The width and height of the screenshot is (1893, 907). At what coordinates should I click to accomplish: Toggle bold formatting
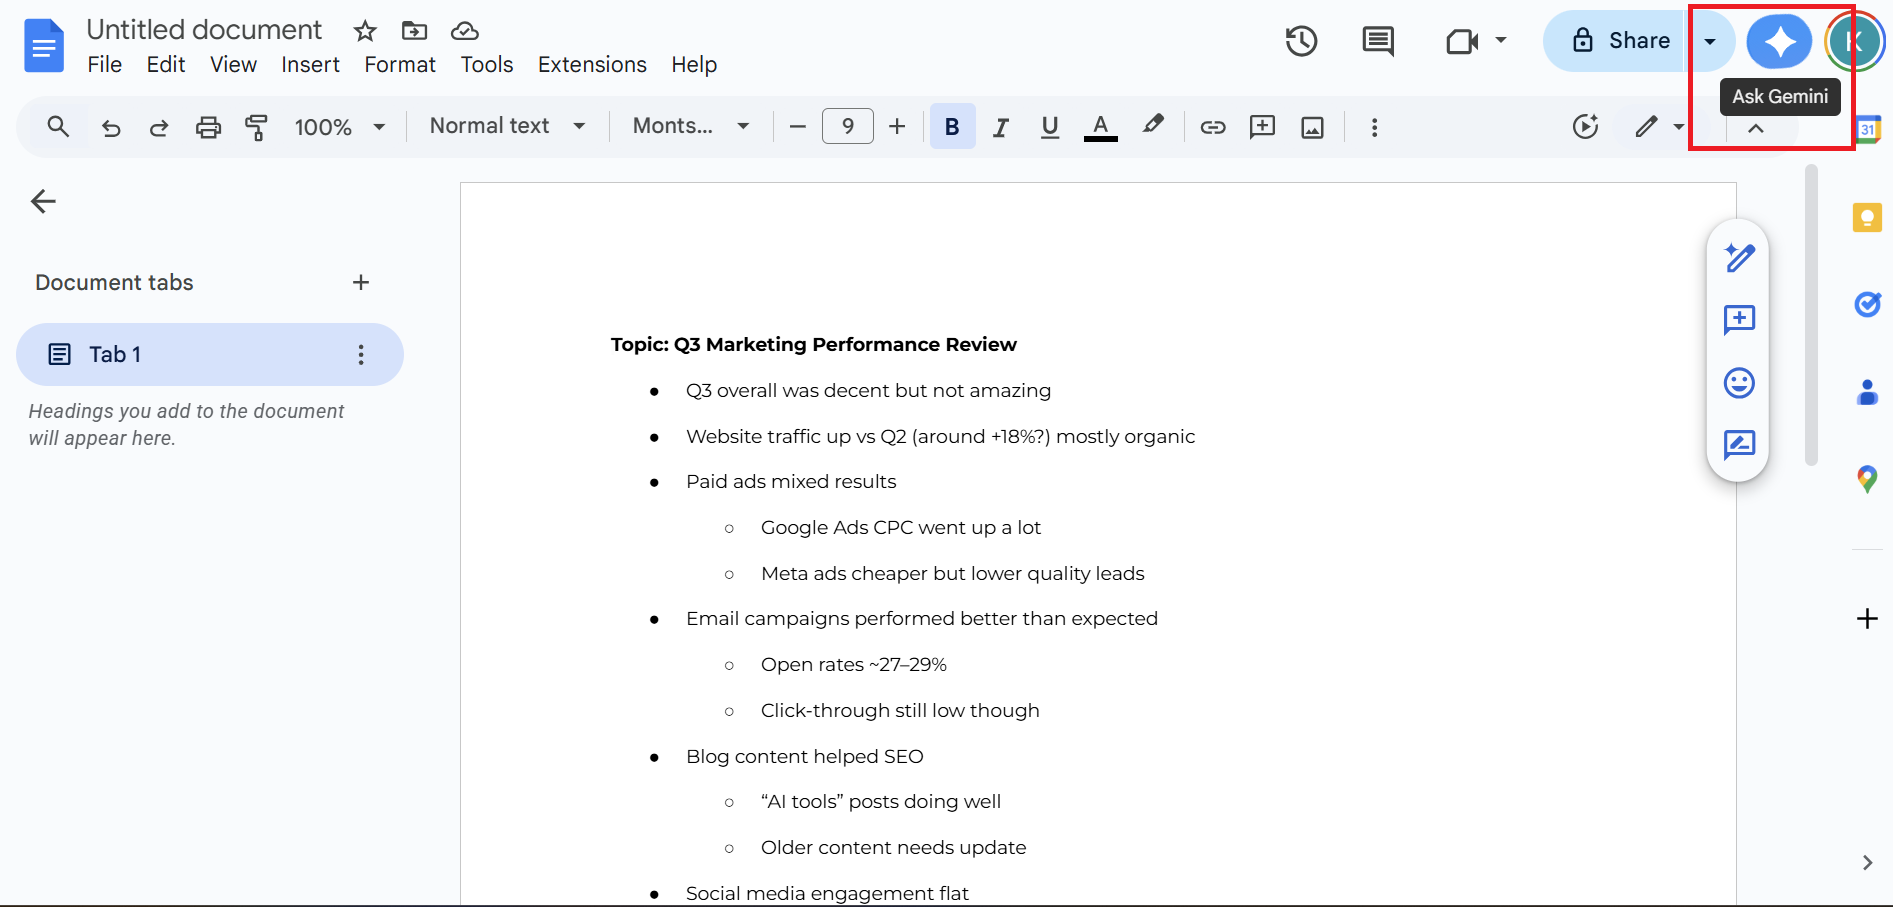[952, 127]
